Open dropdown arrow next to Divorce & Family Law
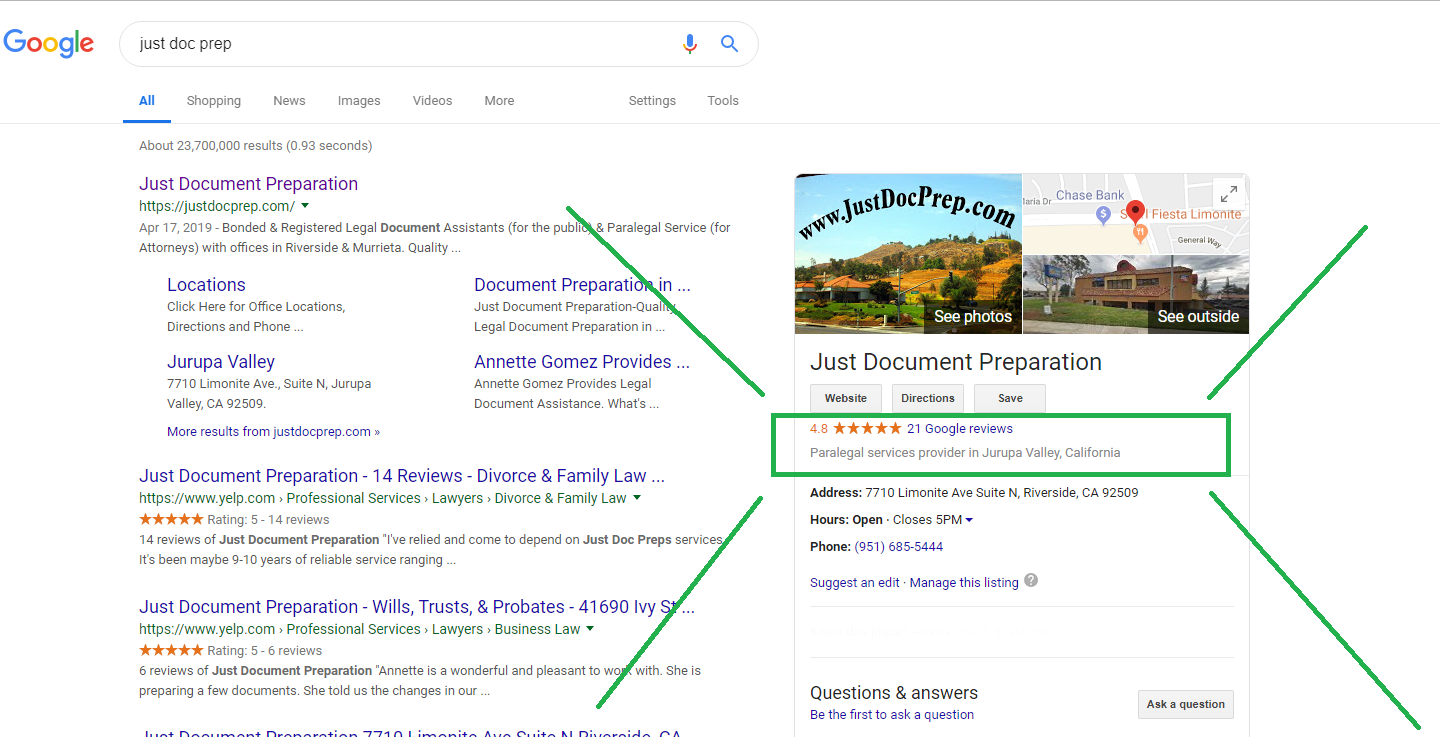The width and height of the screenshot is (1440, 737). click(637, 498)
